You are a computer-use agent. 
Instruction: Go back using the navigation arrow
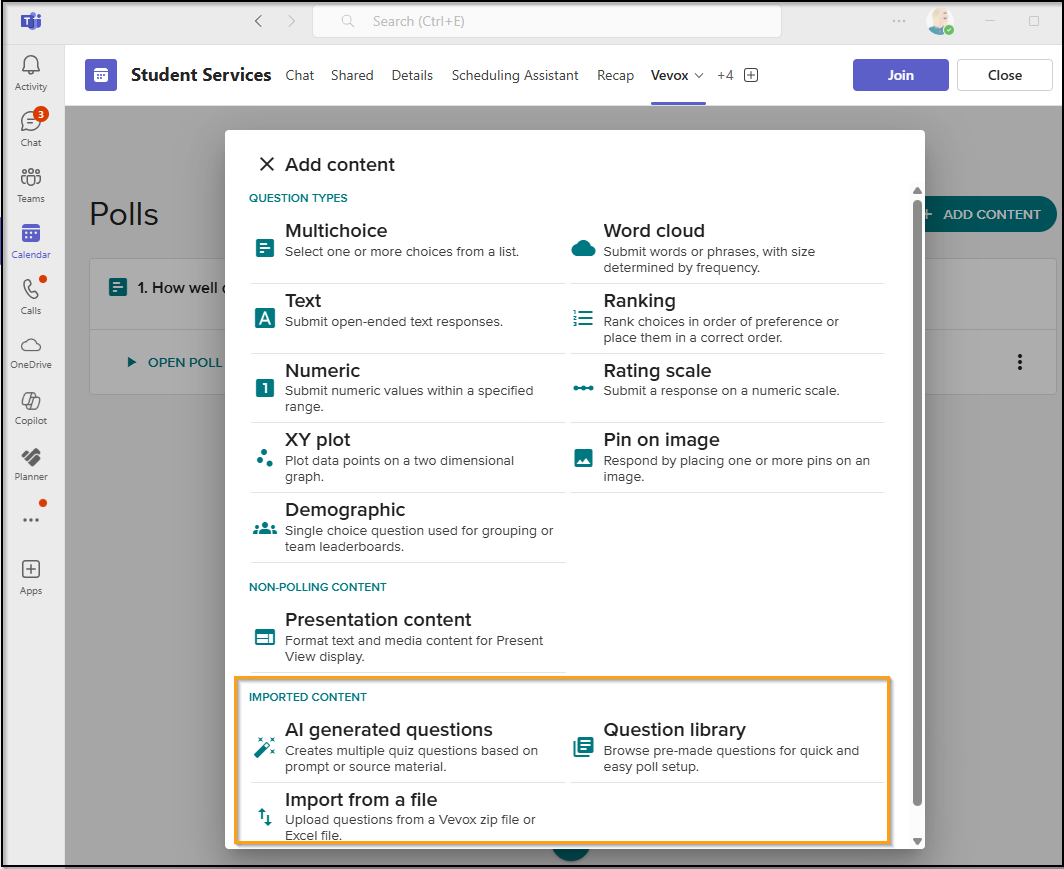point(259,21)
